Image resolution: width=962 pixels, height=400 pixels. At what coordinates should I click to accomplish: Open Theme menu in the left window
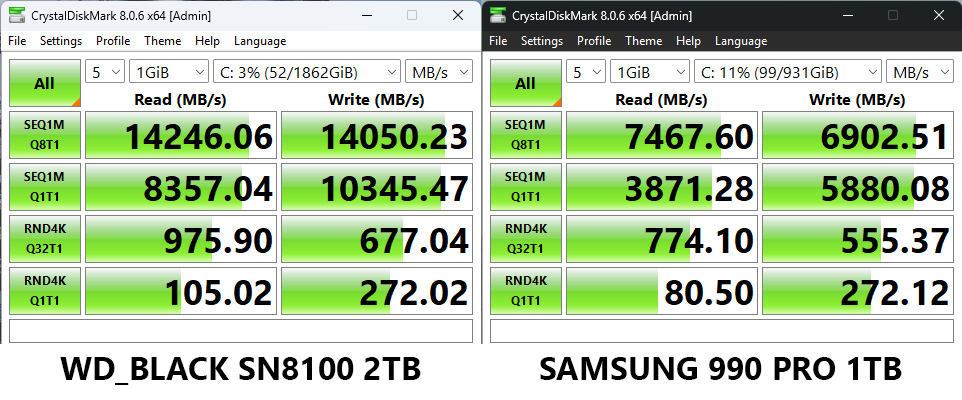coord(163,41)
